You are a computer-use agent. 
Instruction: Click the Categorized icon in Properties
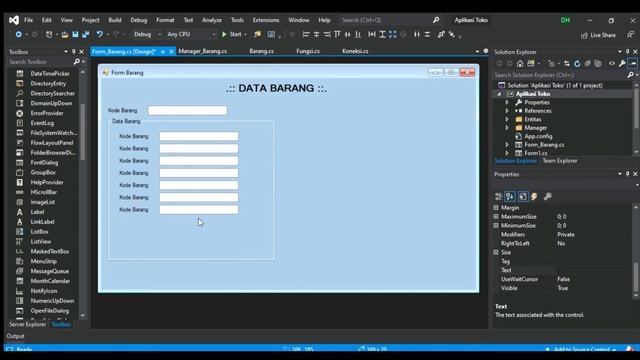[x=498, y=197]
